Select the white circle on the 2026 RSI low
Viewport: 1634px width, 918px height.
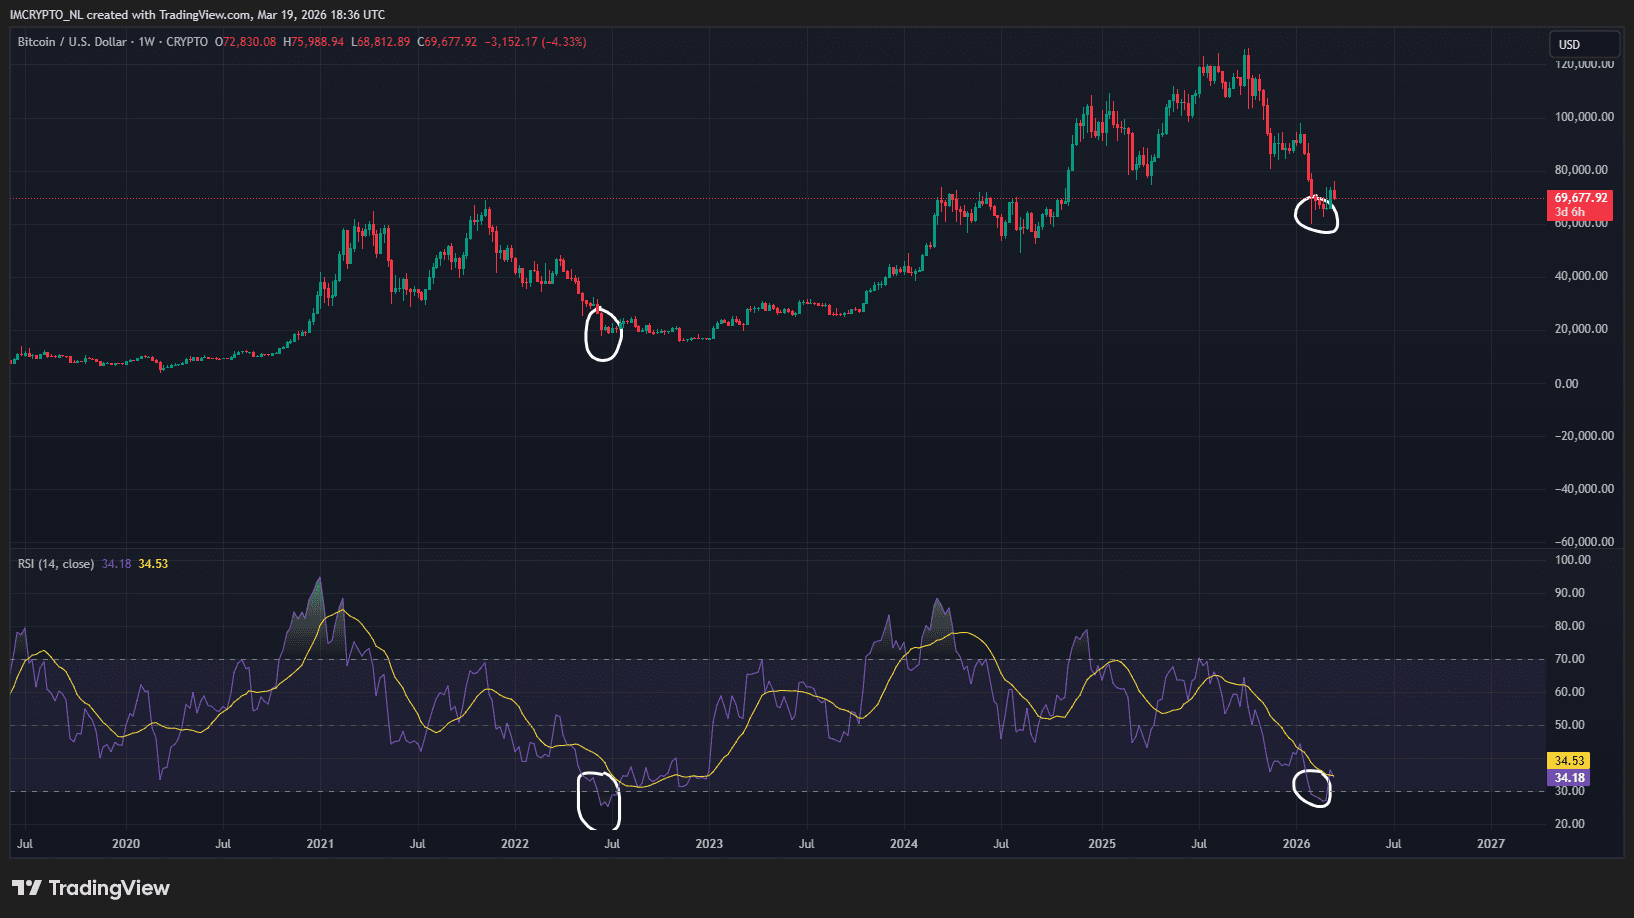(x=1312, y=787)
